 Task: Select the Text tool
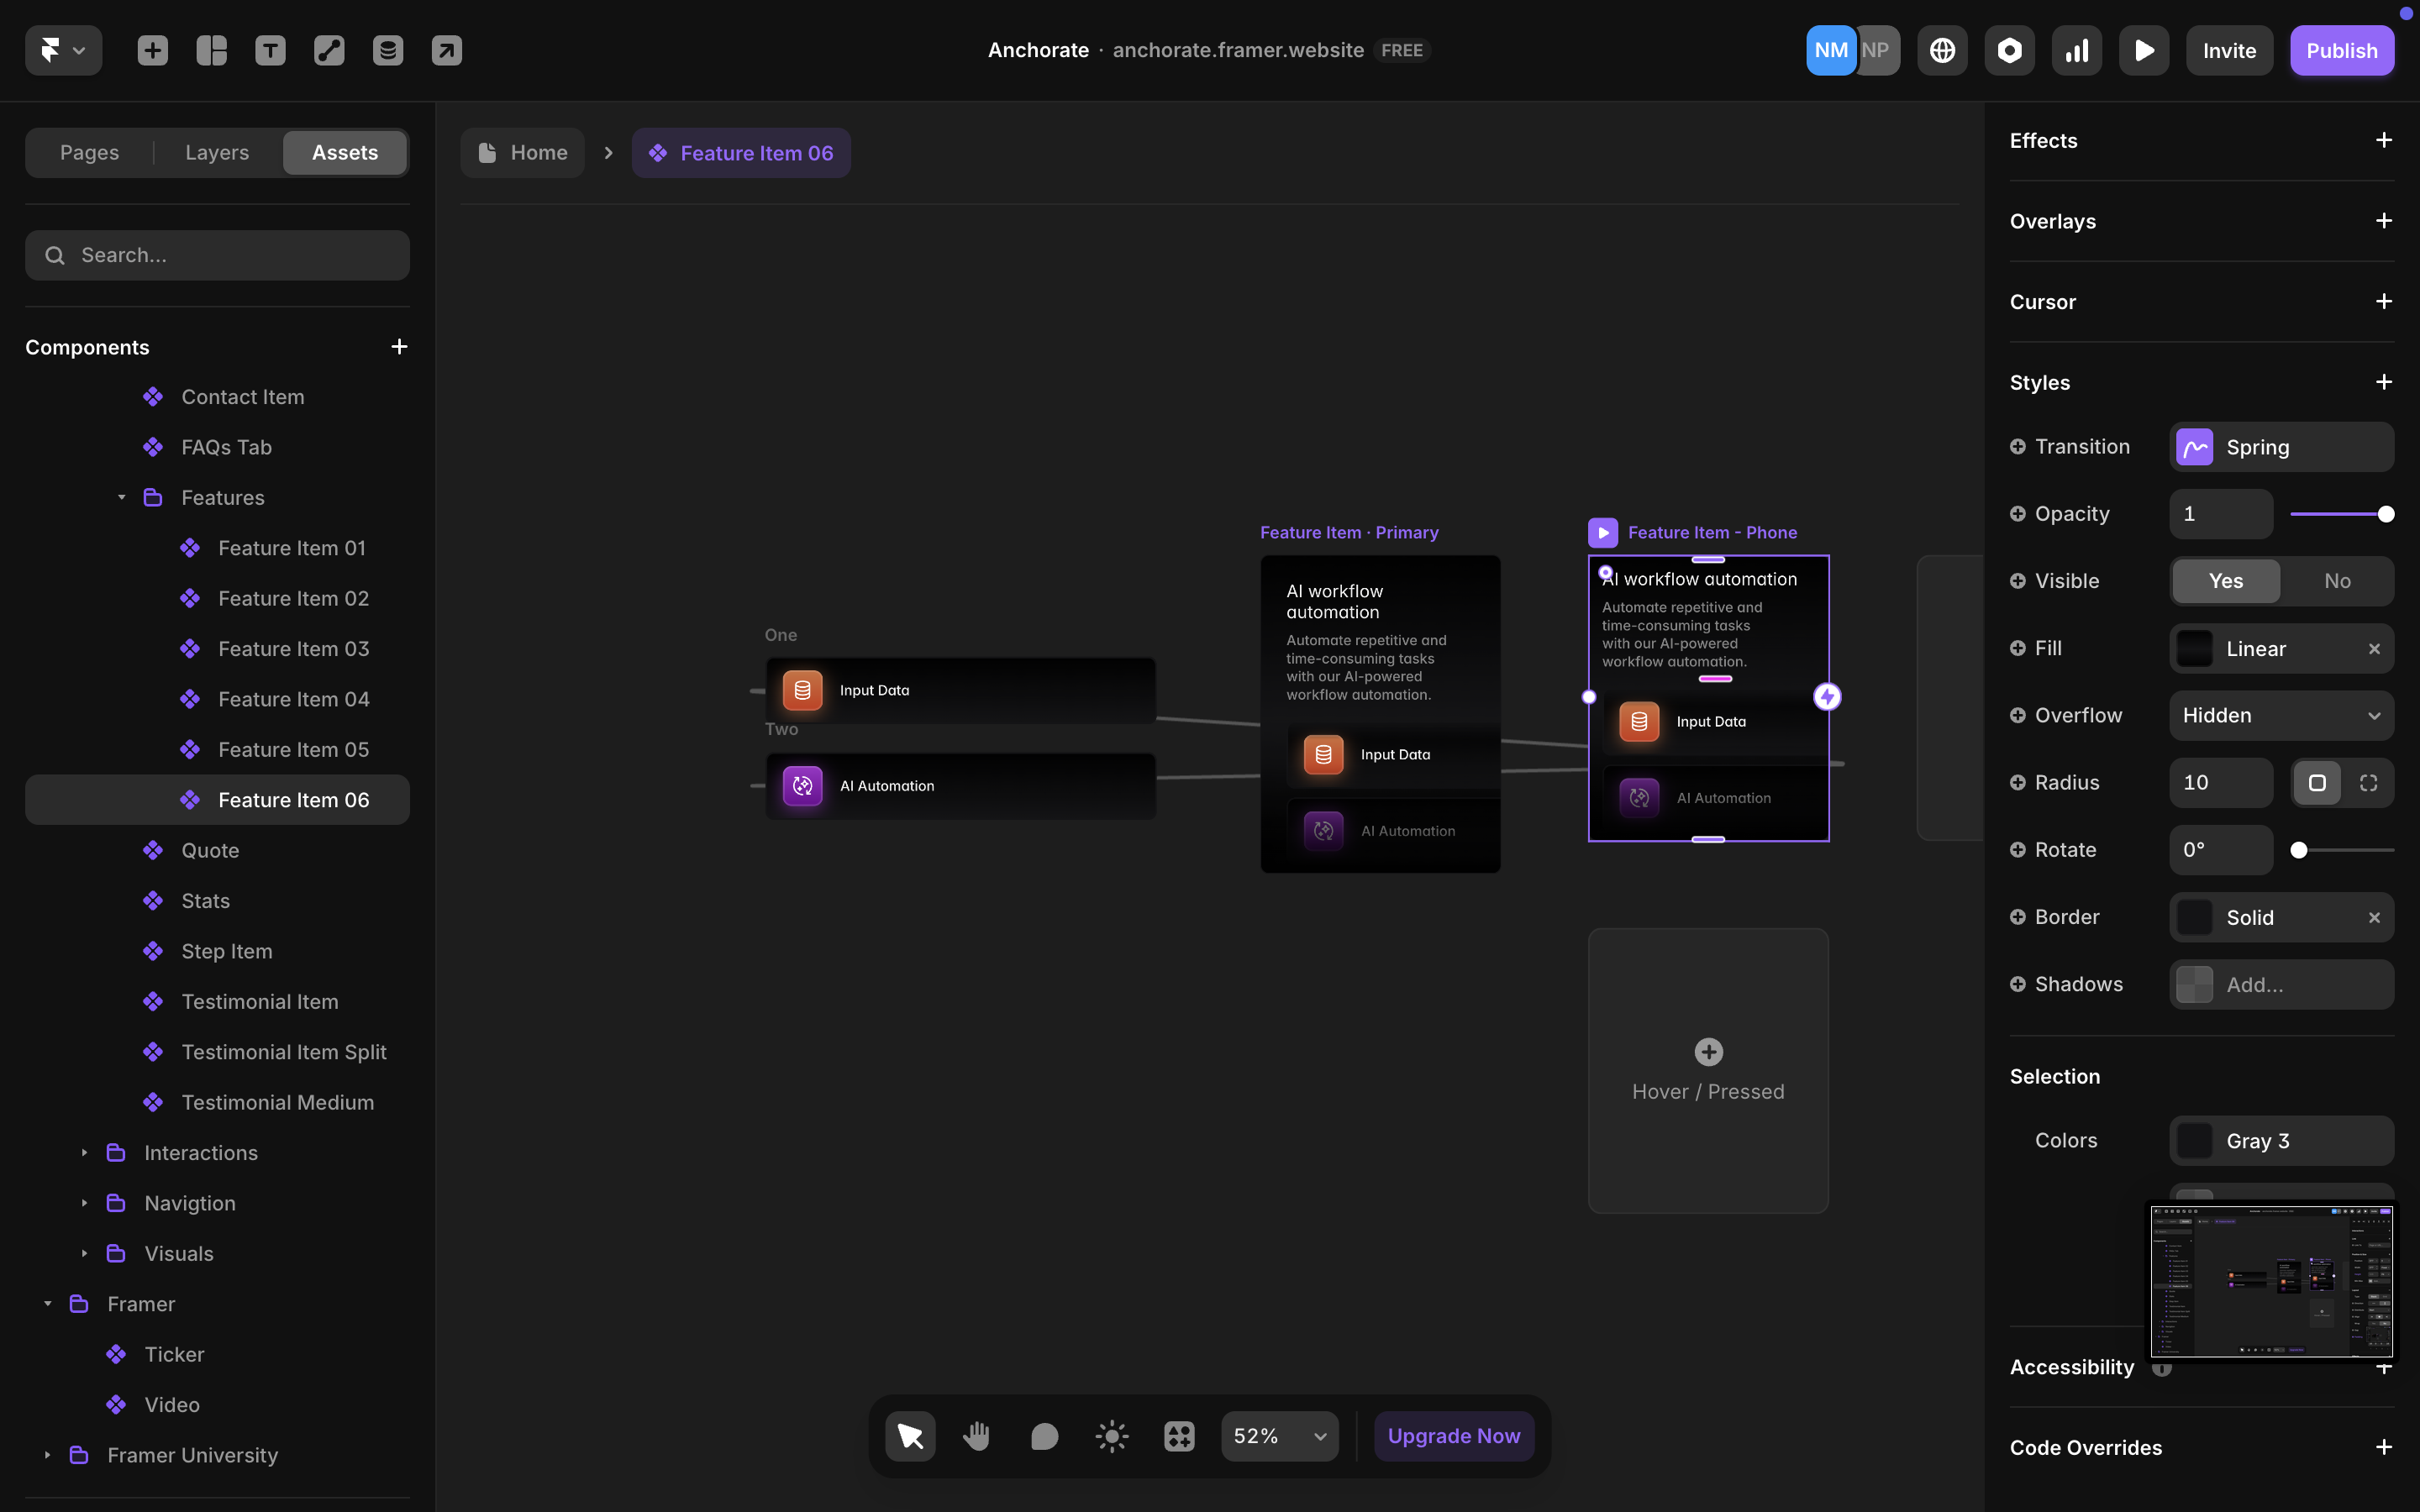pos(269,50)
